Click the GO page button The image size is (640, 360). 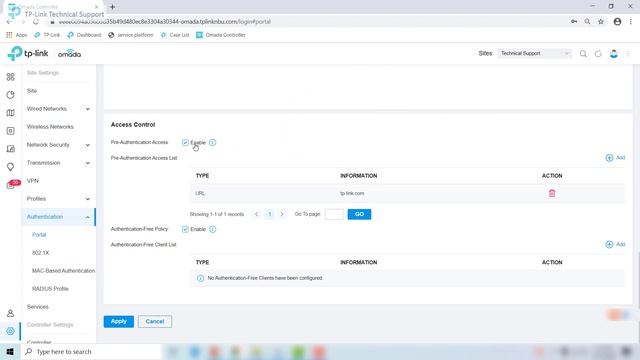[x=359, y=214]
